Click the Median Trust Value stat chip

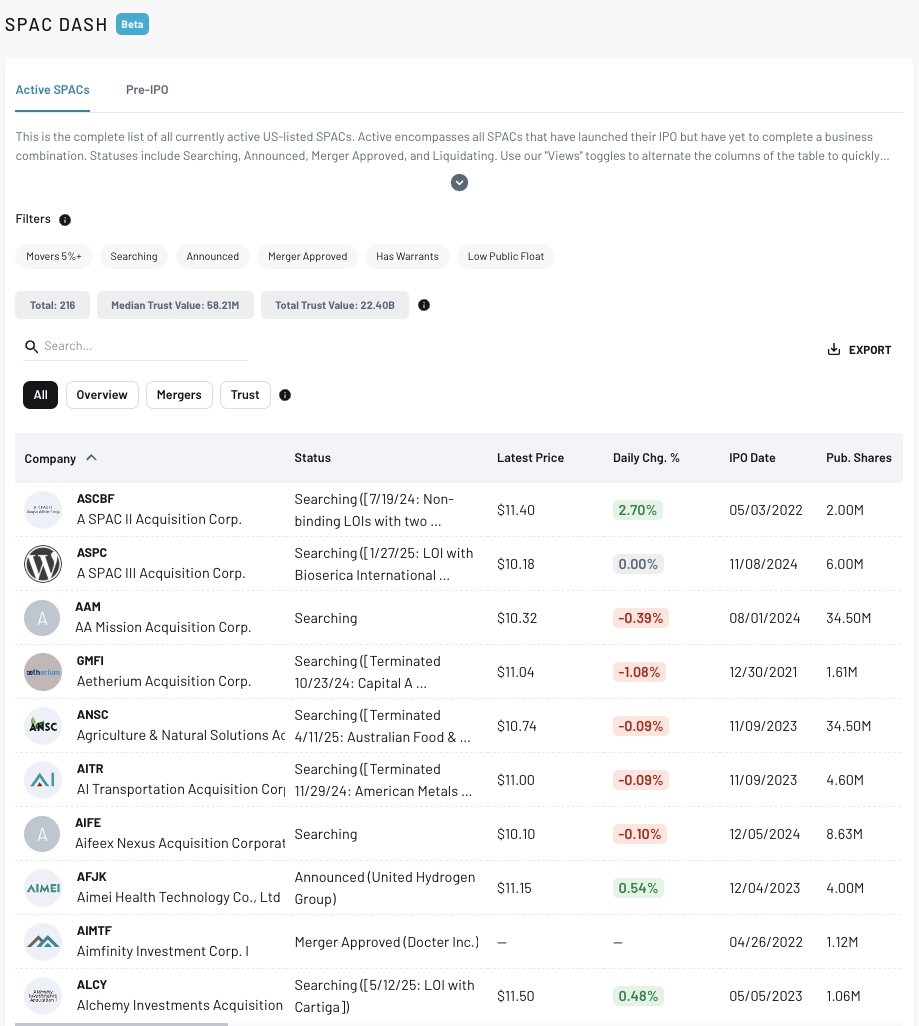point(175,306)
